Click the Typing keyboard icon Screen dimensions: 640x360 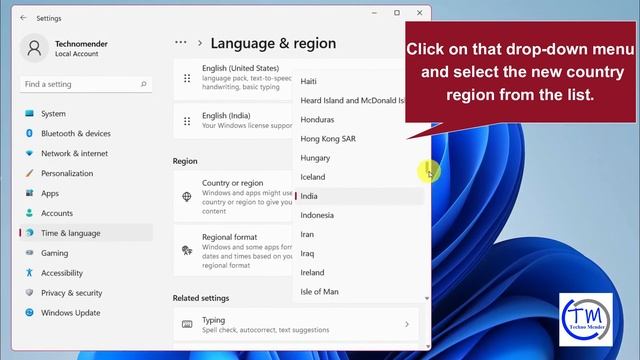click(187, 324)
